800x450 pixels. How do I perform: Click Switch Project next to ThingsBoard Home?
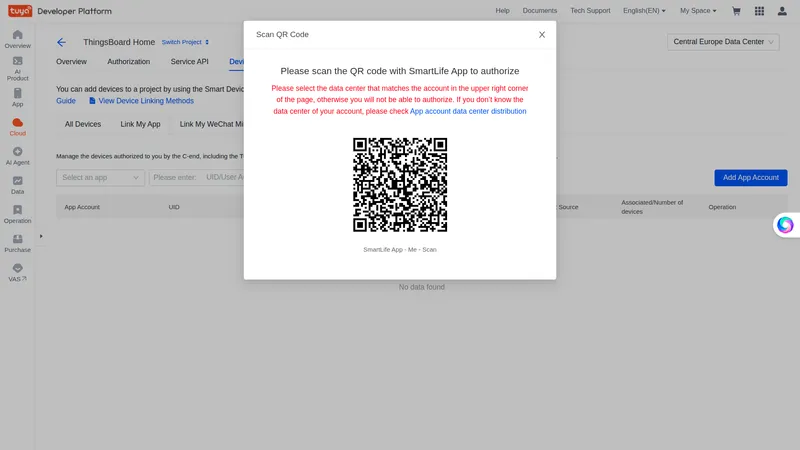(185, 42)
